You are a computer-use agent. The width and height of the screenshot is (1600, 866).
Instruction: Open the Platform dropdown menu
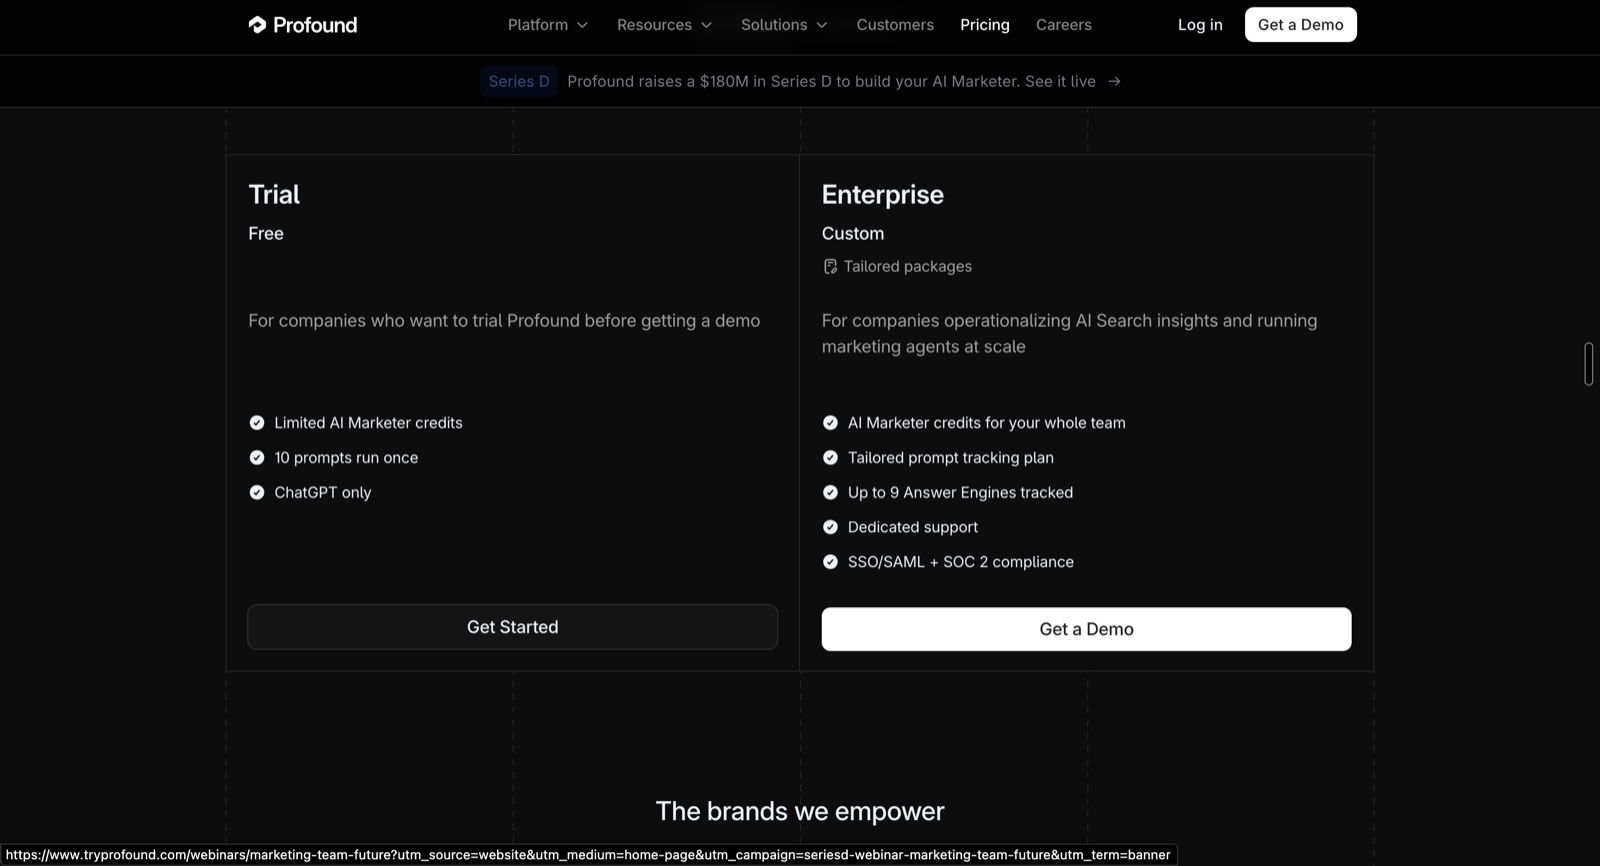(547, 25)
